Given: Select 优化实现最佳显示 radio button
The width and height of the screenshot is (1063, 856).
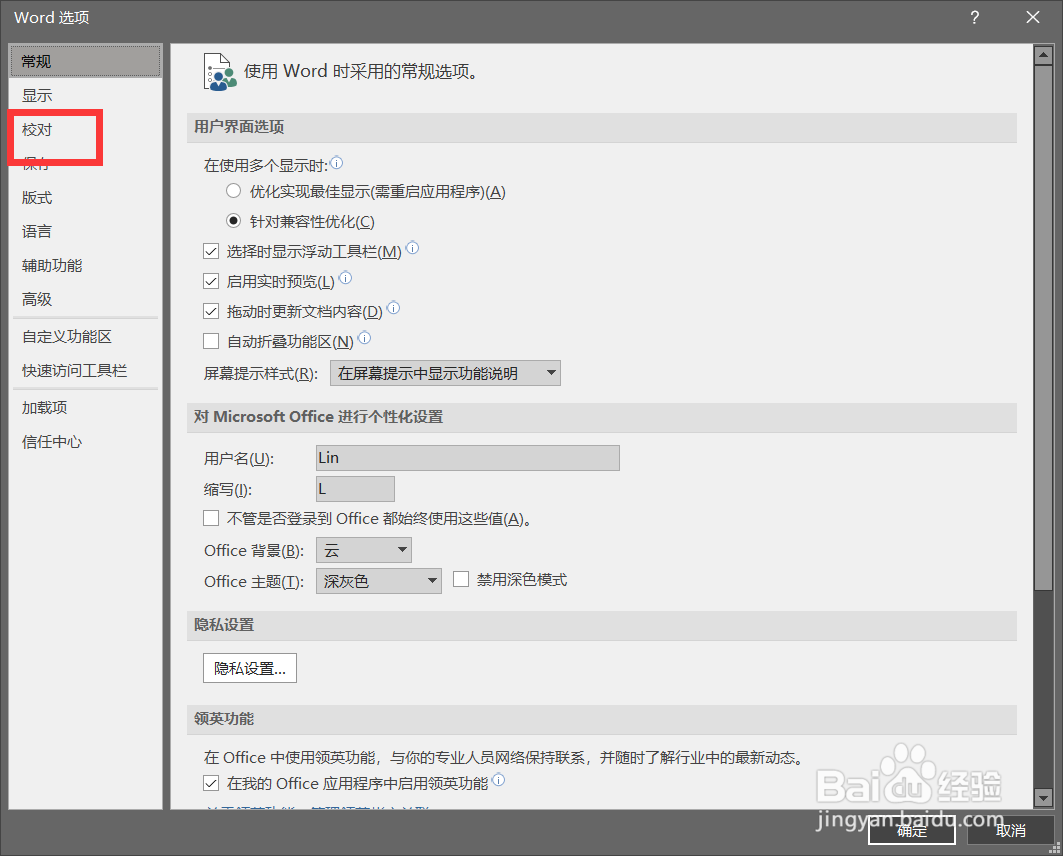Looking at the screenshot, I should 233,191.
